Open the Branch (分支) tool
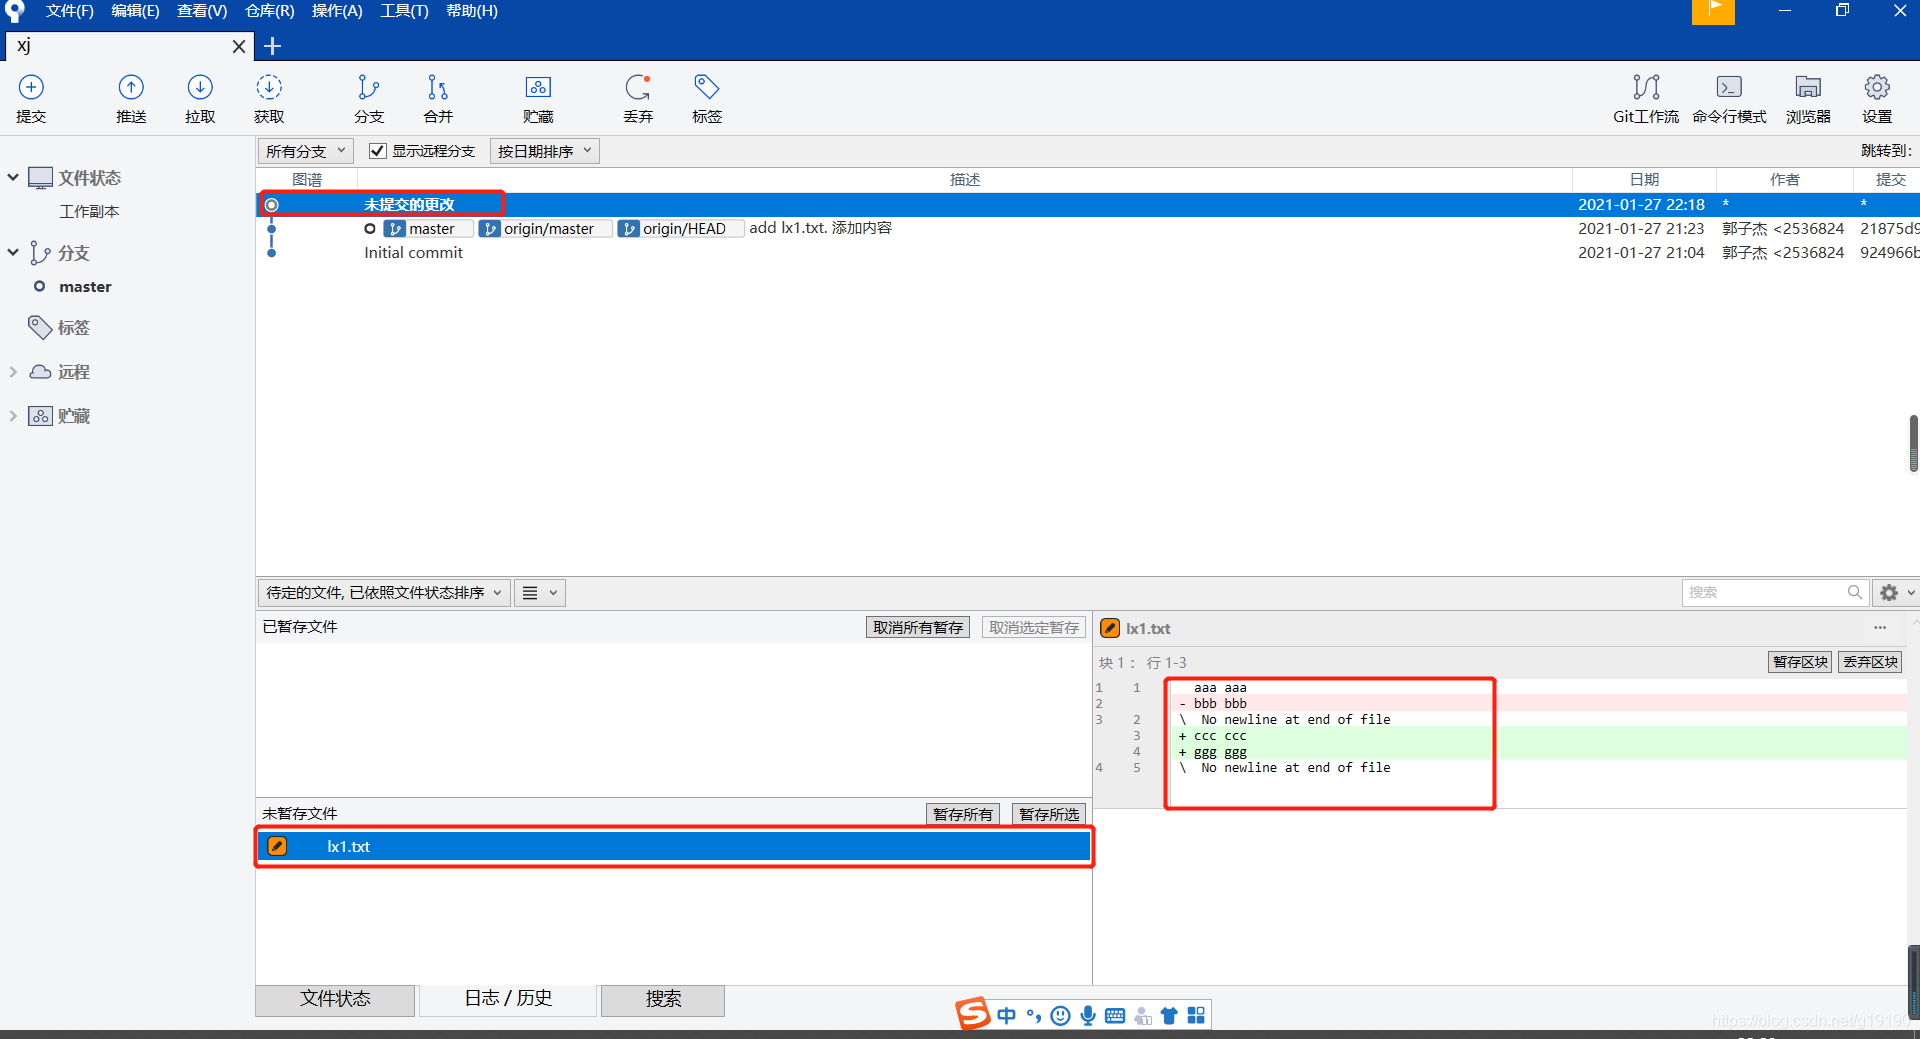 click(x=369, y=98)
